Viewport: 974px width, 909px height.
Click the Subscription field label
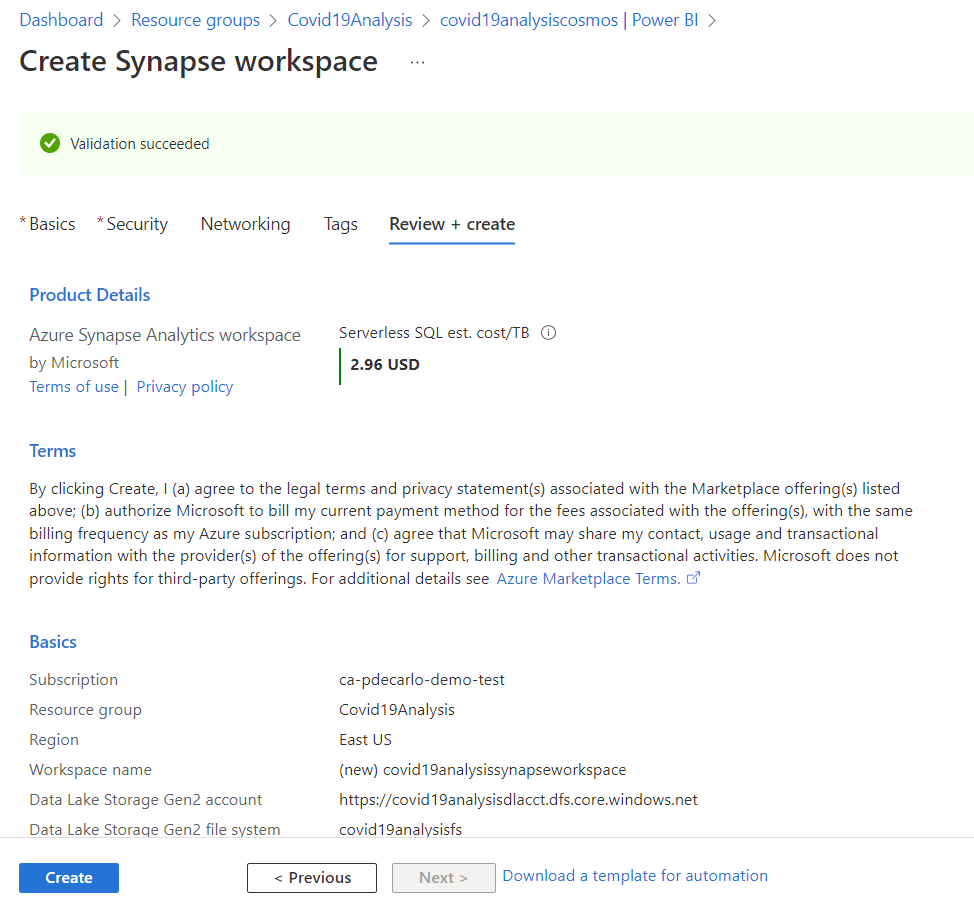pyautogui.click(x=73, y=680)
